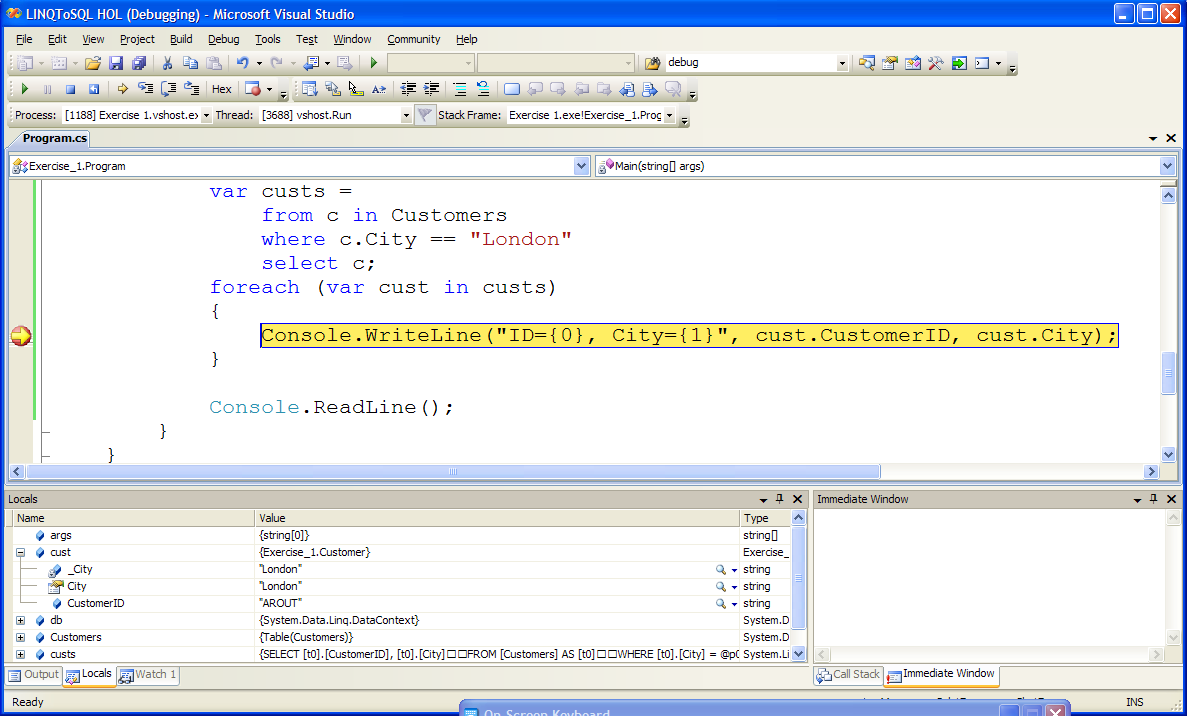Open the debug find combo box dropdown

[x=842, y=64]
